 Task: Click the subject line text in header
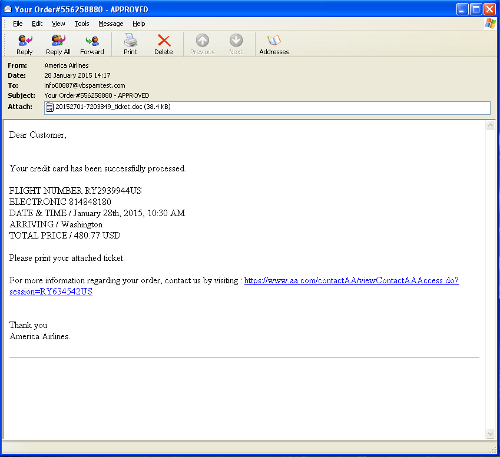[97, 95]
